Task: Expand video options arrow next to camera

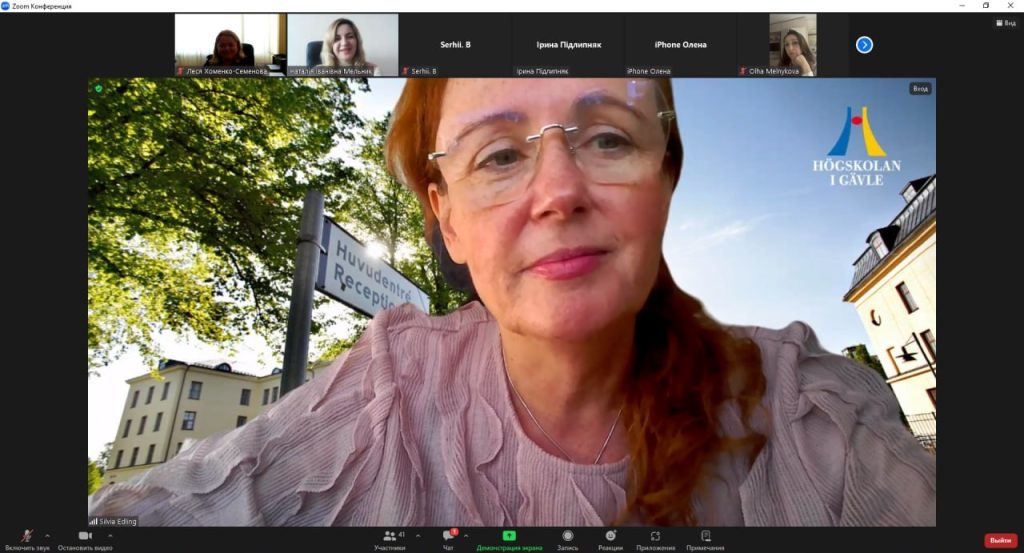Action: pos(110,535)
